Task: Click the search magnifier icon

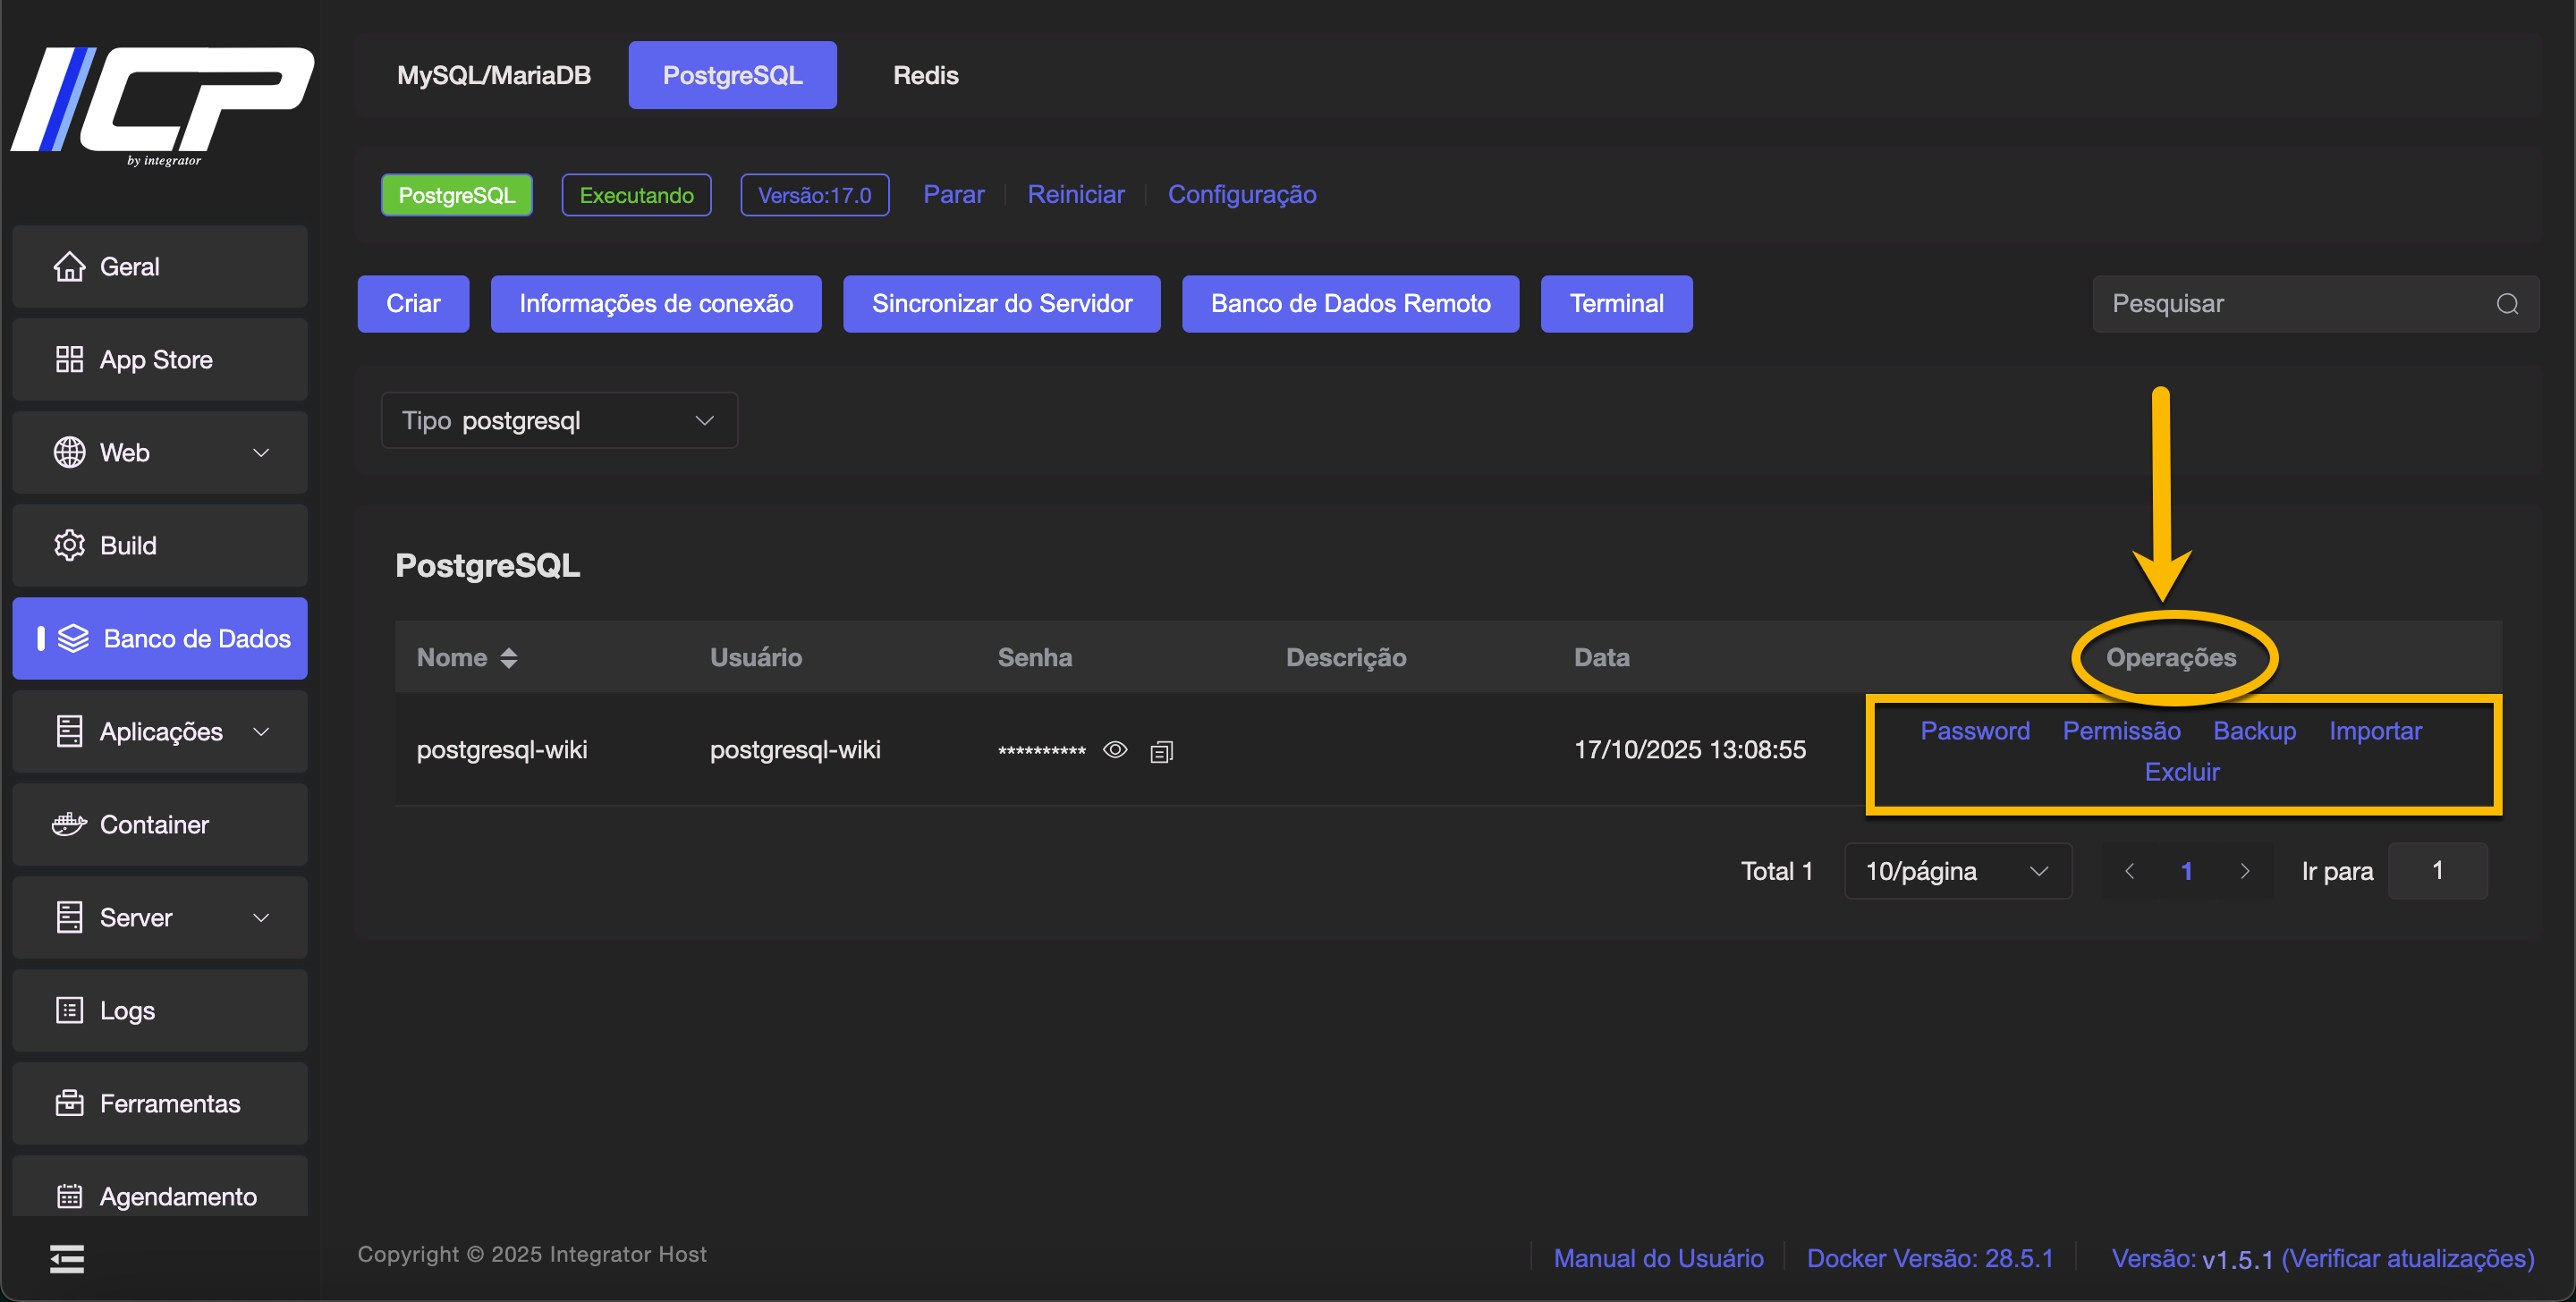Action: (x=2507, y=304)
